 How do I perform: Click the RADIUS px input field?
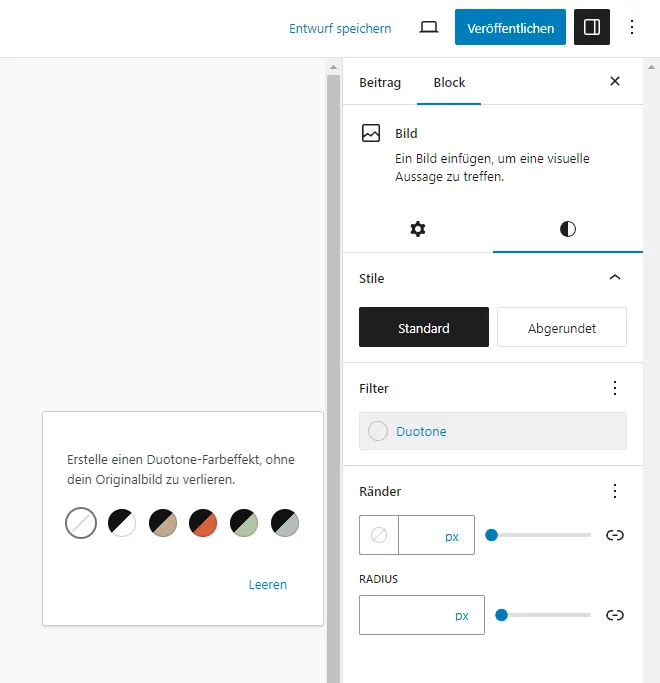[x=422, y=615]
